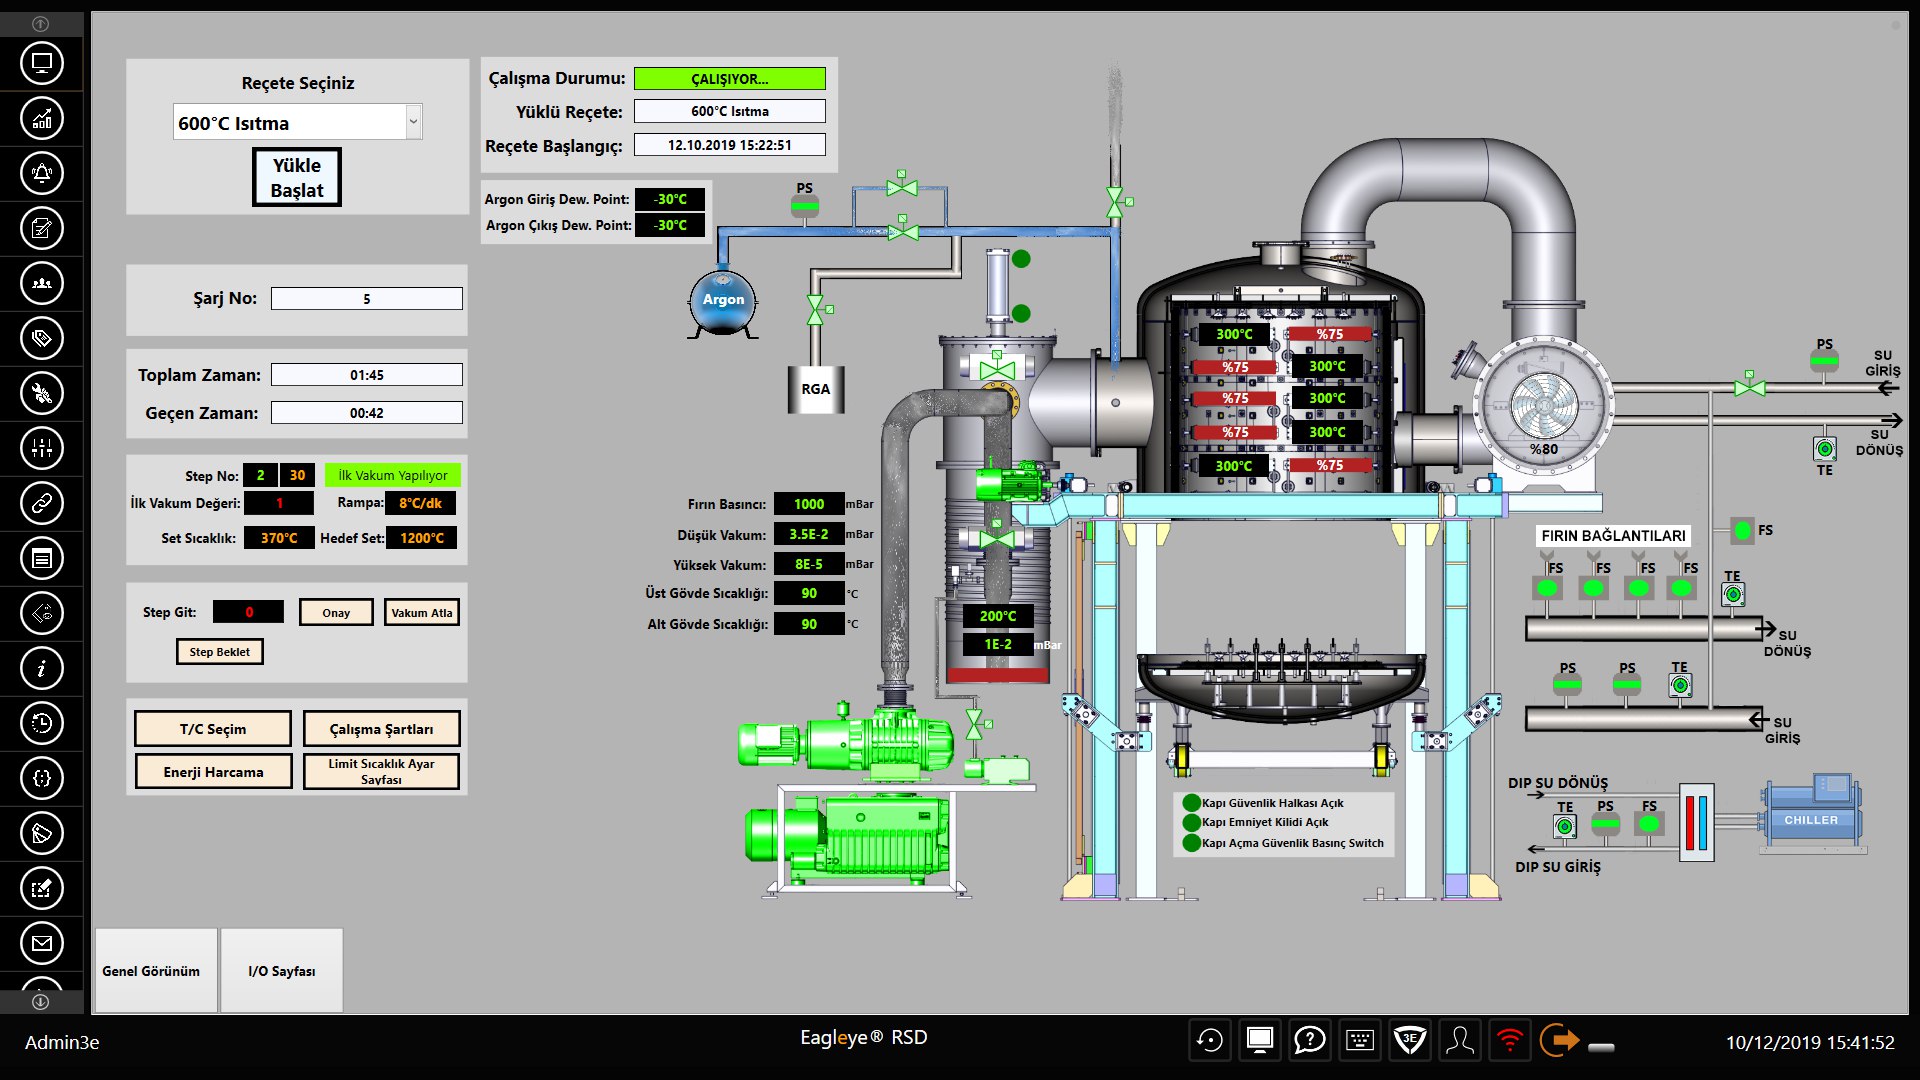The width and height of the screenshot is (1920, 1080).
Task: Toggle the lower argon line valve
Action: [x=903, y=231]
